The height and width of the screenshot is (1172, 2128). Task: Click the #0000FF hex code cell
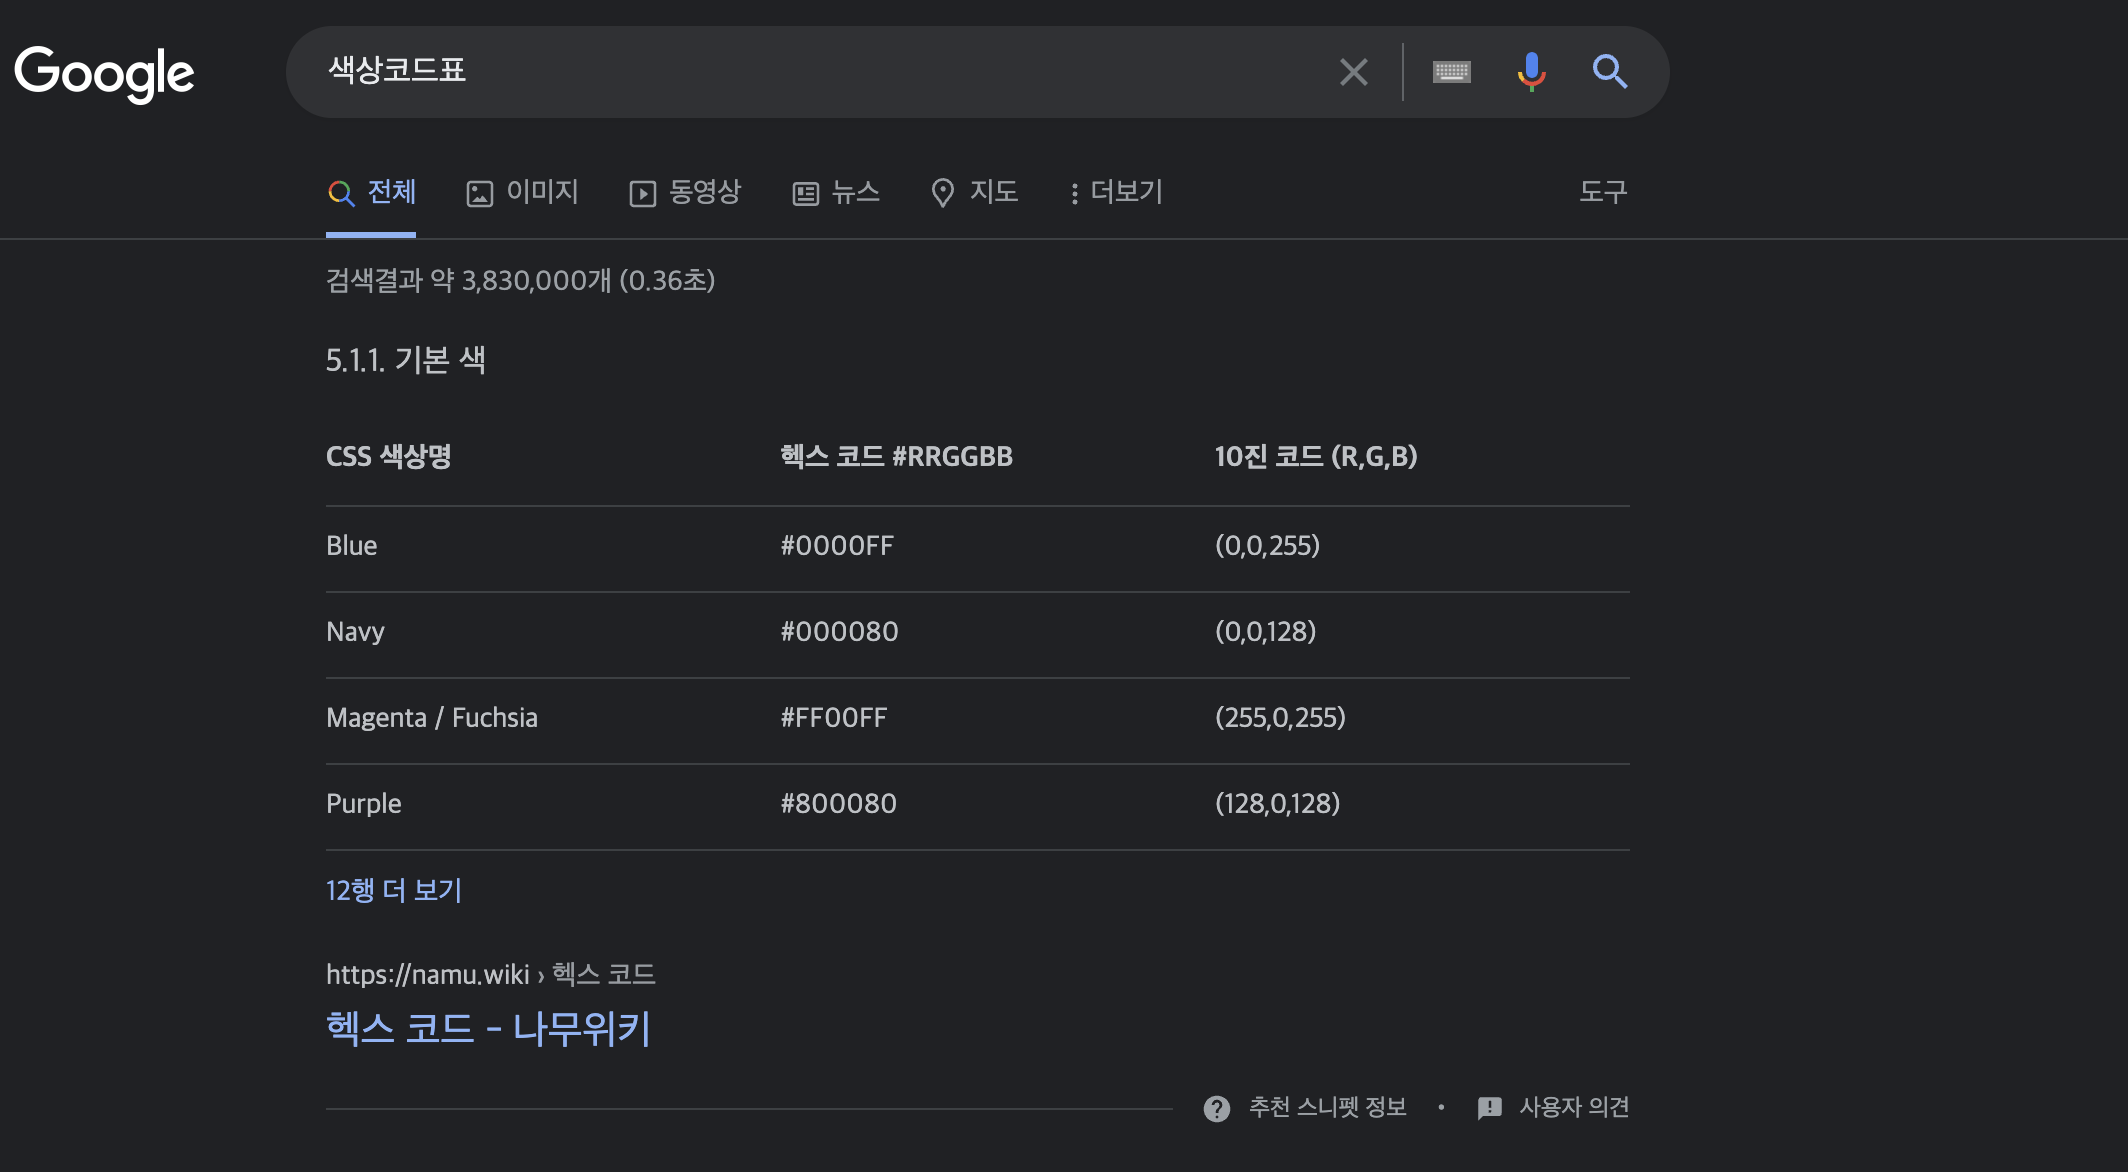tap(837, 546)
